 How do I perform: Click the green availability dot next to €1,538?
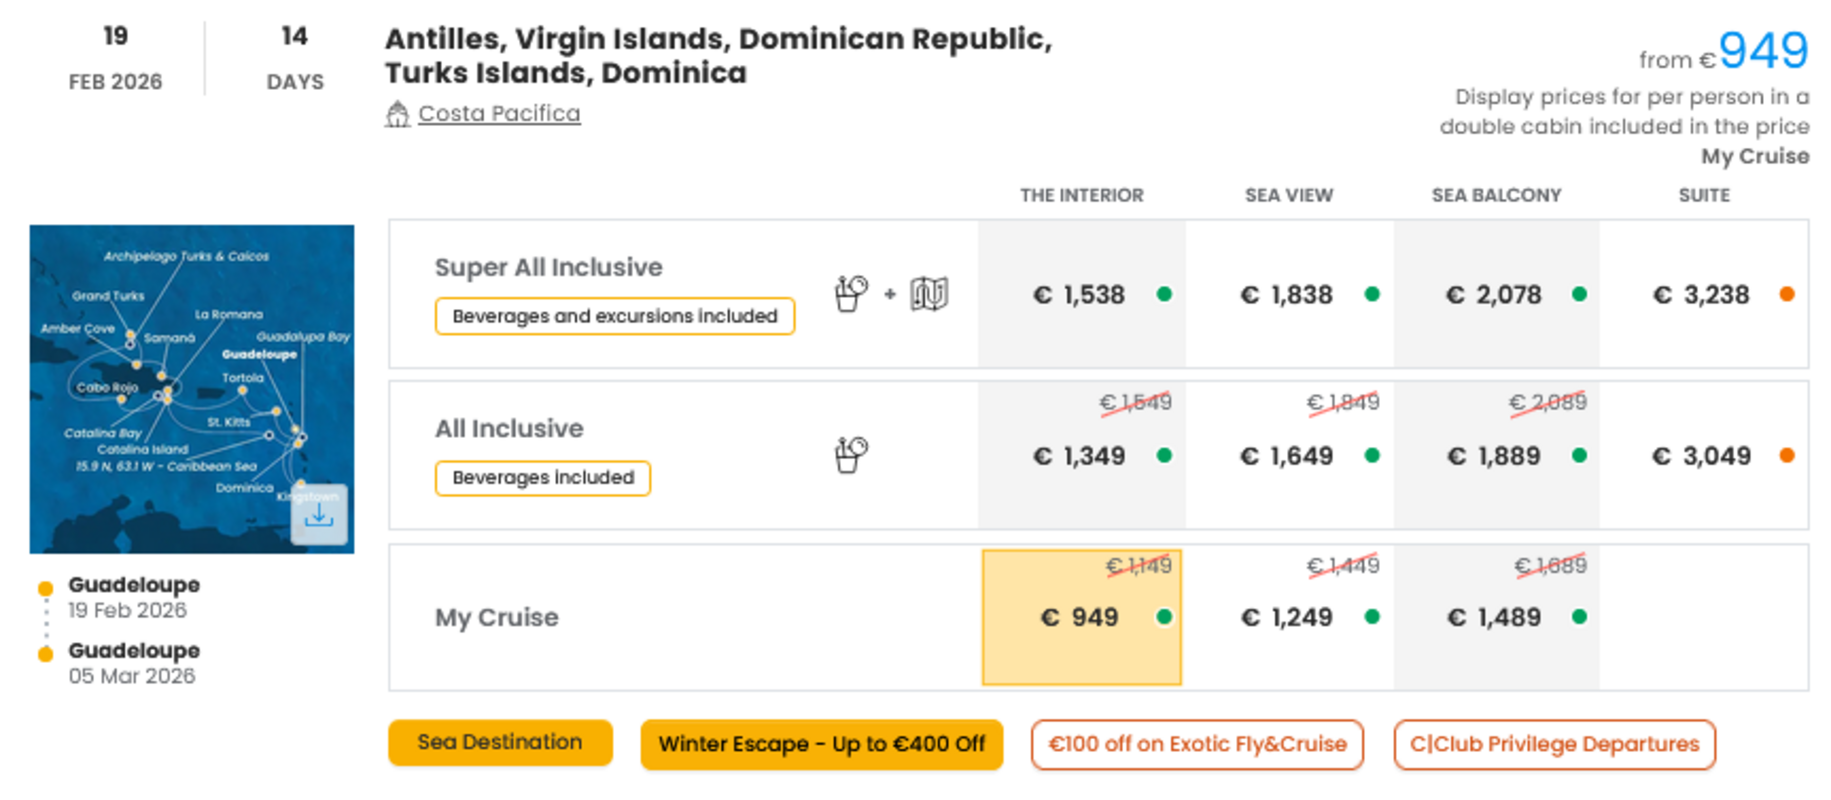point(1164,294)
